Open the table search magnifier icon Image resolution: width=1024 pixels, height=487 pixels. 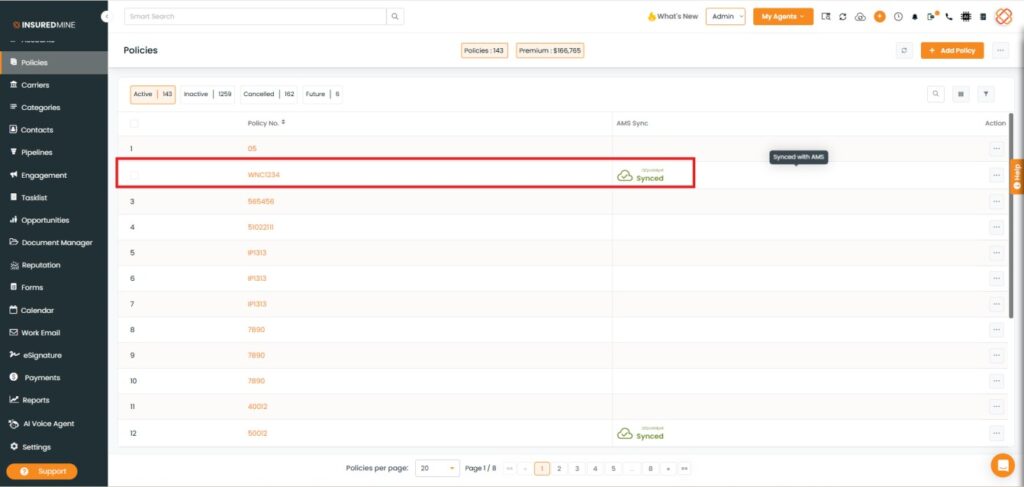936,94
